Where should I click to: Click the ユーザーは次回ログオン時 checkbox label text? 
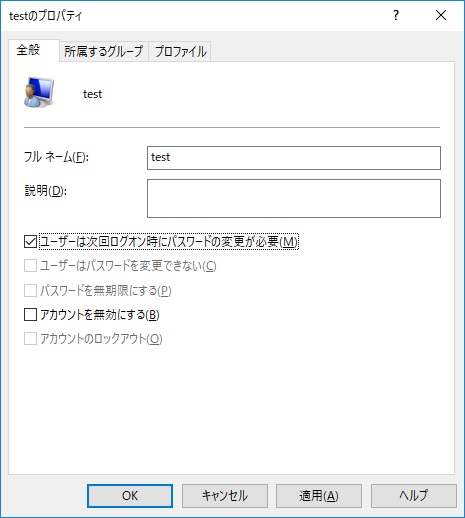[x=169, y=242]
